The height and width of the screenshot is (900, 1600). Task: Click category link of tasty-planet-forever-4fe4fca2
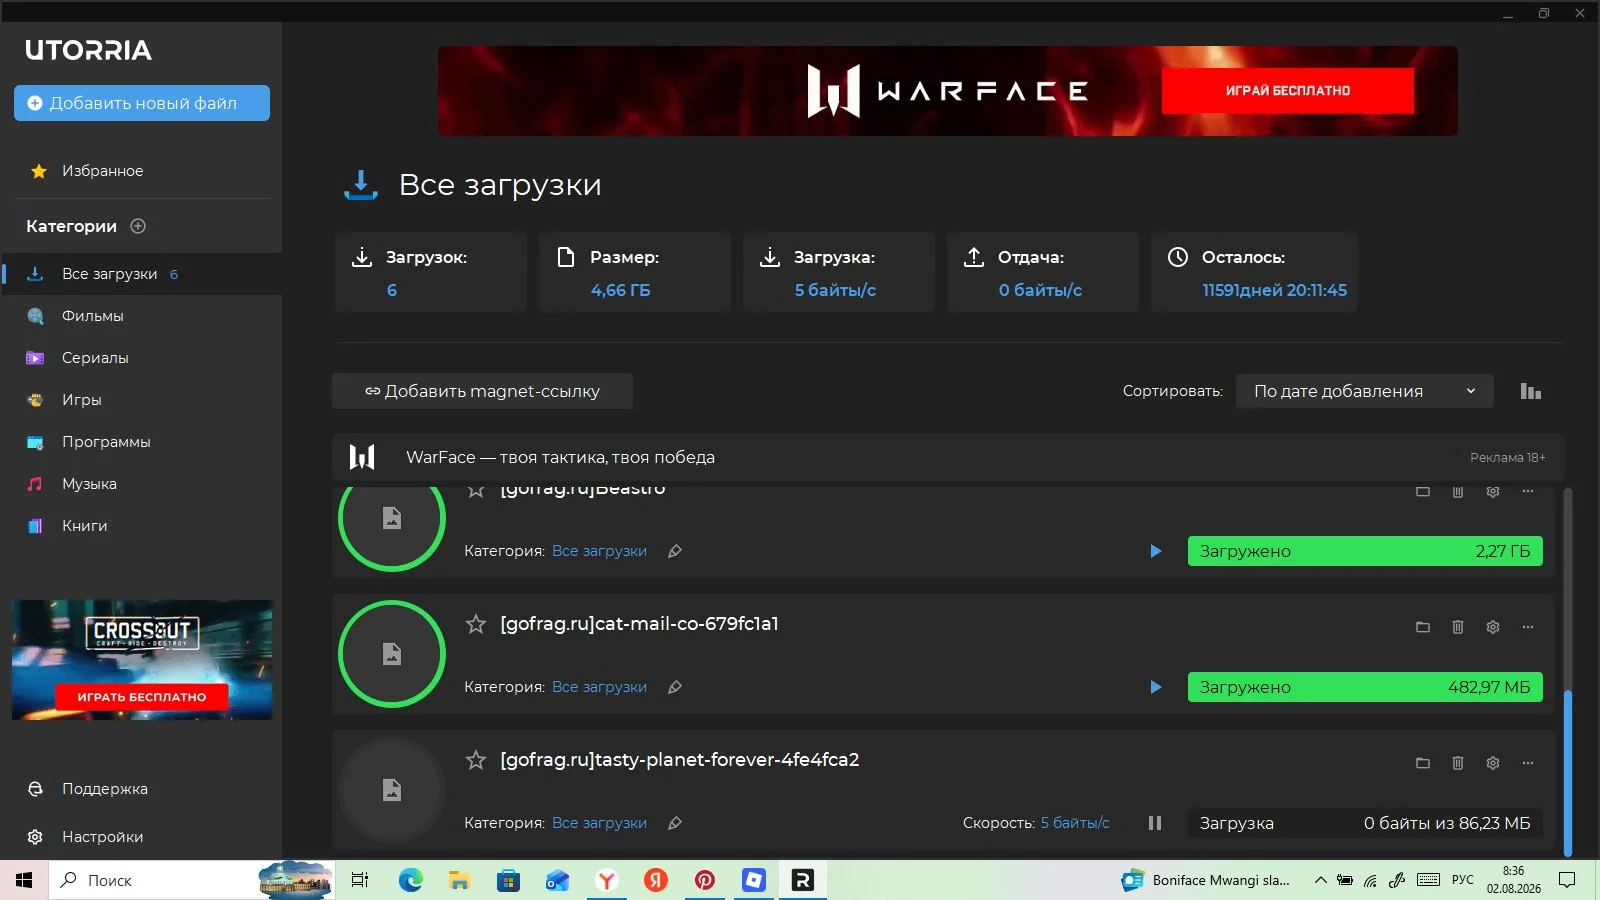[599, 823]
